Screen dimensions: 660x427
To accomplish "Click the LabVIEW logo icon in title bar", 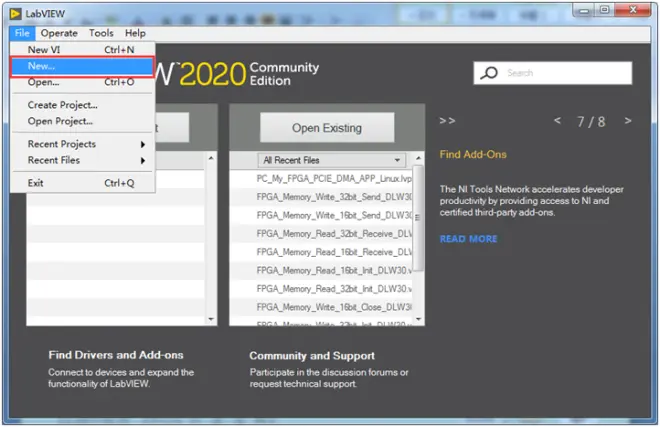I will 15,14.
